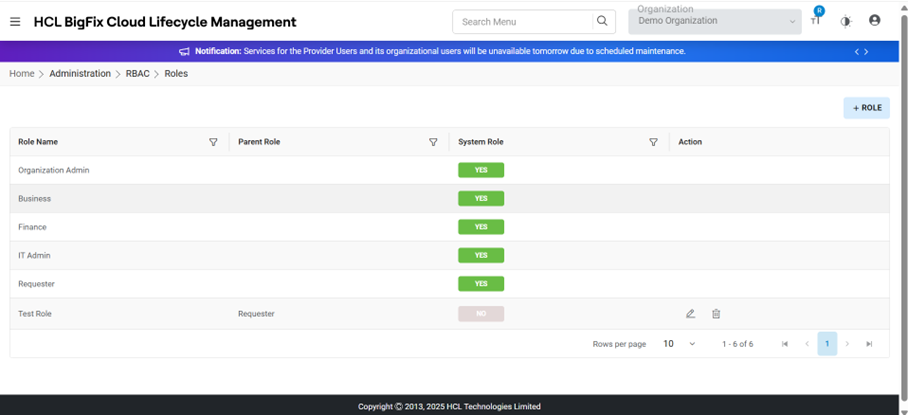Click Requester parent role of Test Role
This screenshot has width=908, height=415.
[256, 314]
